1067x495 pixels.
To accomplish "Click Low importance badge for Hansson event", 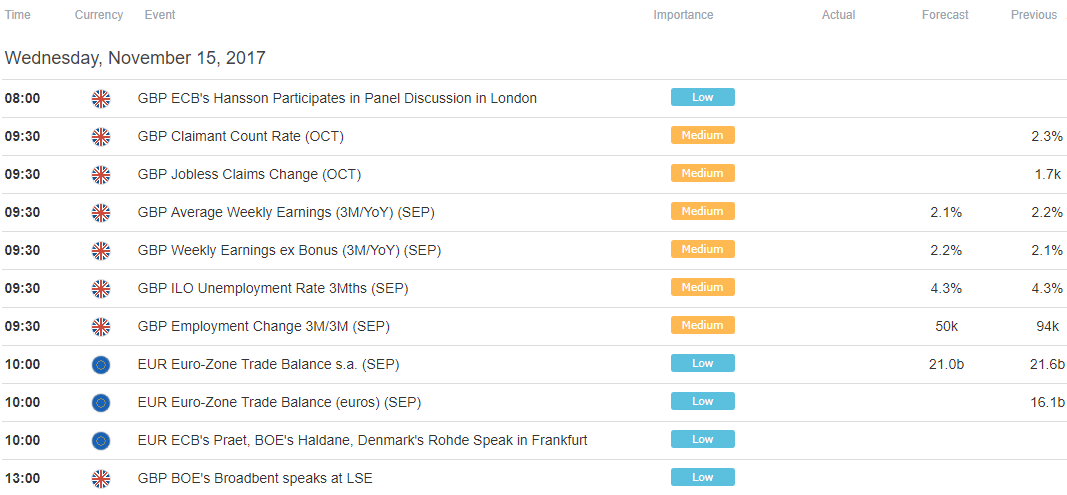I will [x=703, y=97].
